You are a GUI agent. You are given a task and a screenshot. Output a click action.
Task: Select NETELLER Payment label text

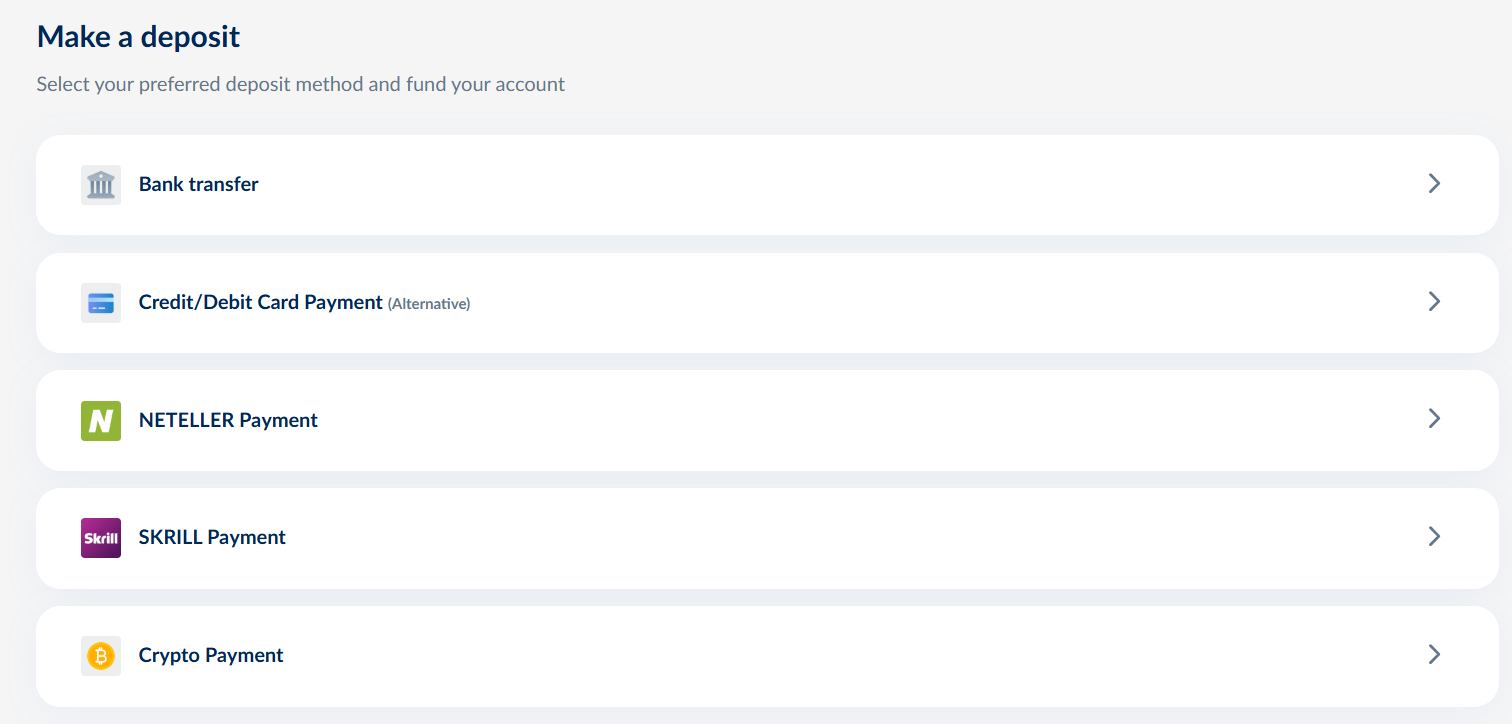(x=228, y=420)
